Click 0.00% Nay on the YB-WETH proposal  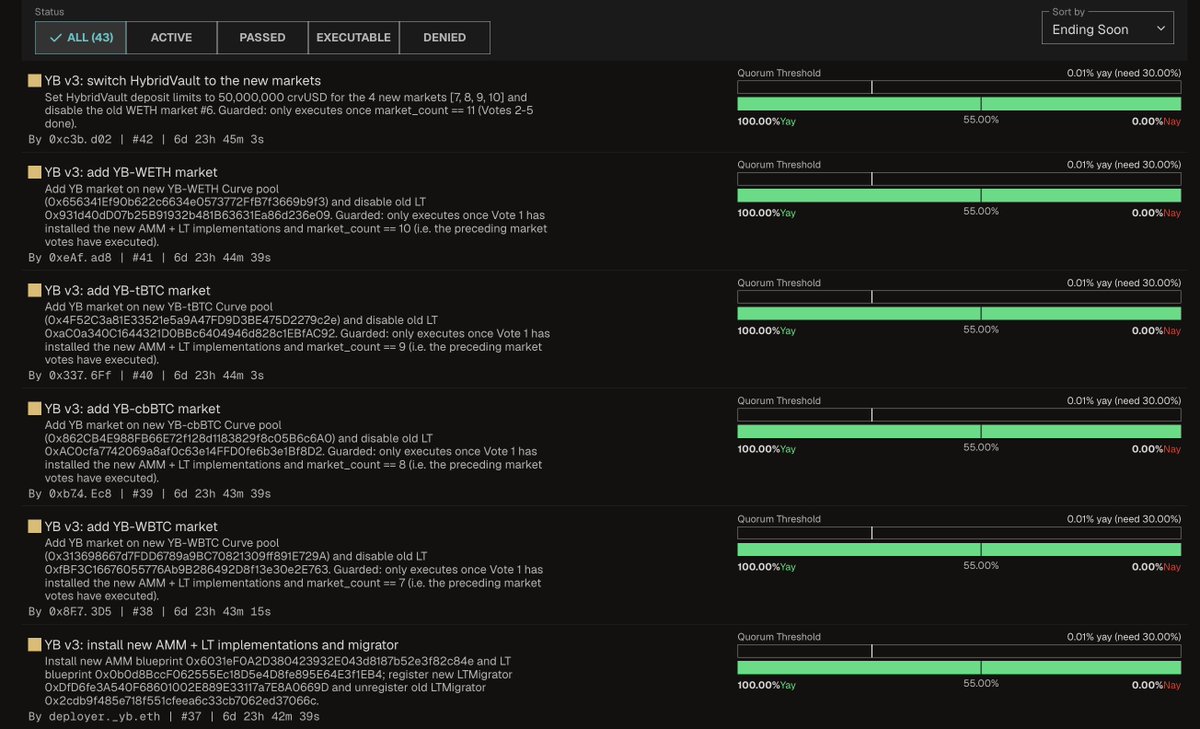coord(1156,213)
